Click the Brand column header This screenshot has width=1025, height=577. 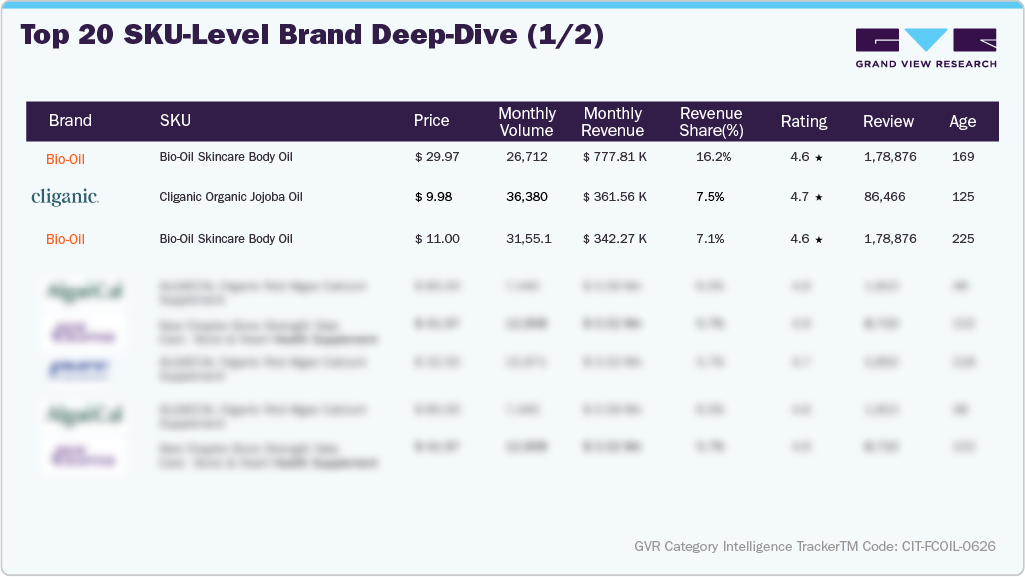(x=70, y=121)
